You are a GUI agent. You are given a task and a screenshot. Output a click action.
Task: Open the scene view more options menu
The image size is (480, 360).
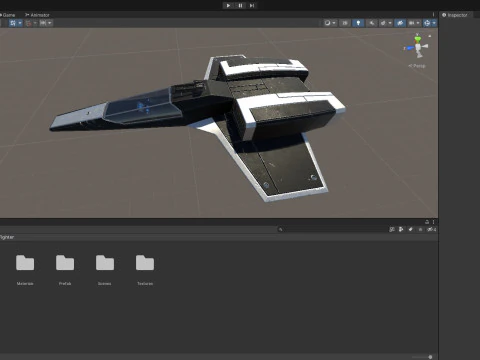(x=433, y=15)
